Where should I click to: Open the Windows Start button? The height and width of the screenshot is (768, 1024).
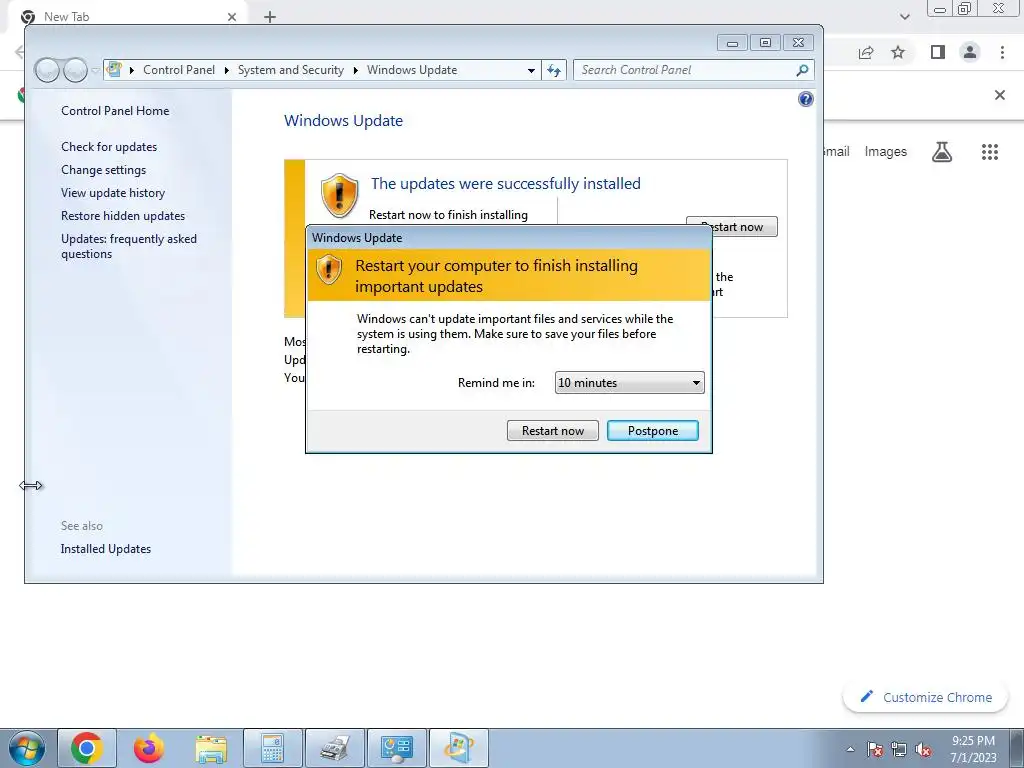pyautogui.click(x=27, y=748)
